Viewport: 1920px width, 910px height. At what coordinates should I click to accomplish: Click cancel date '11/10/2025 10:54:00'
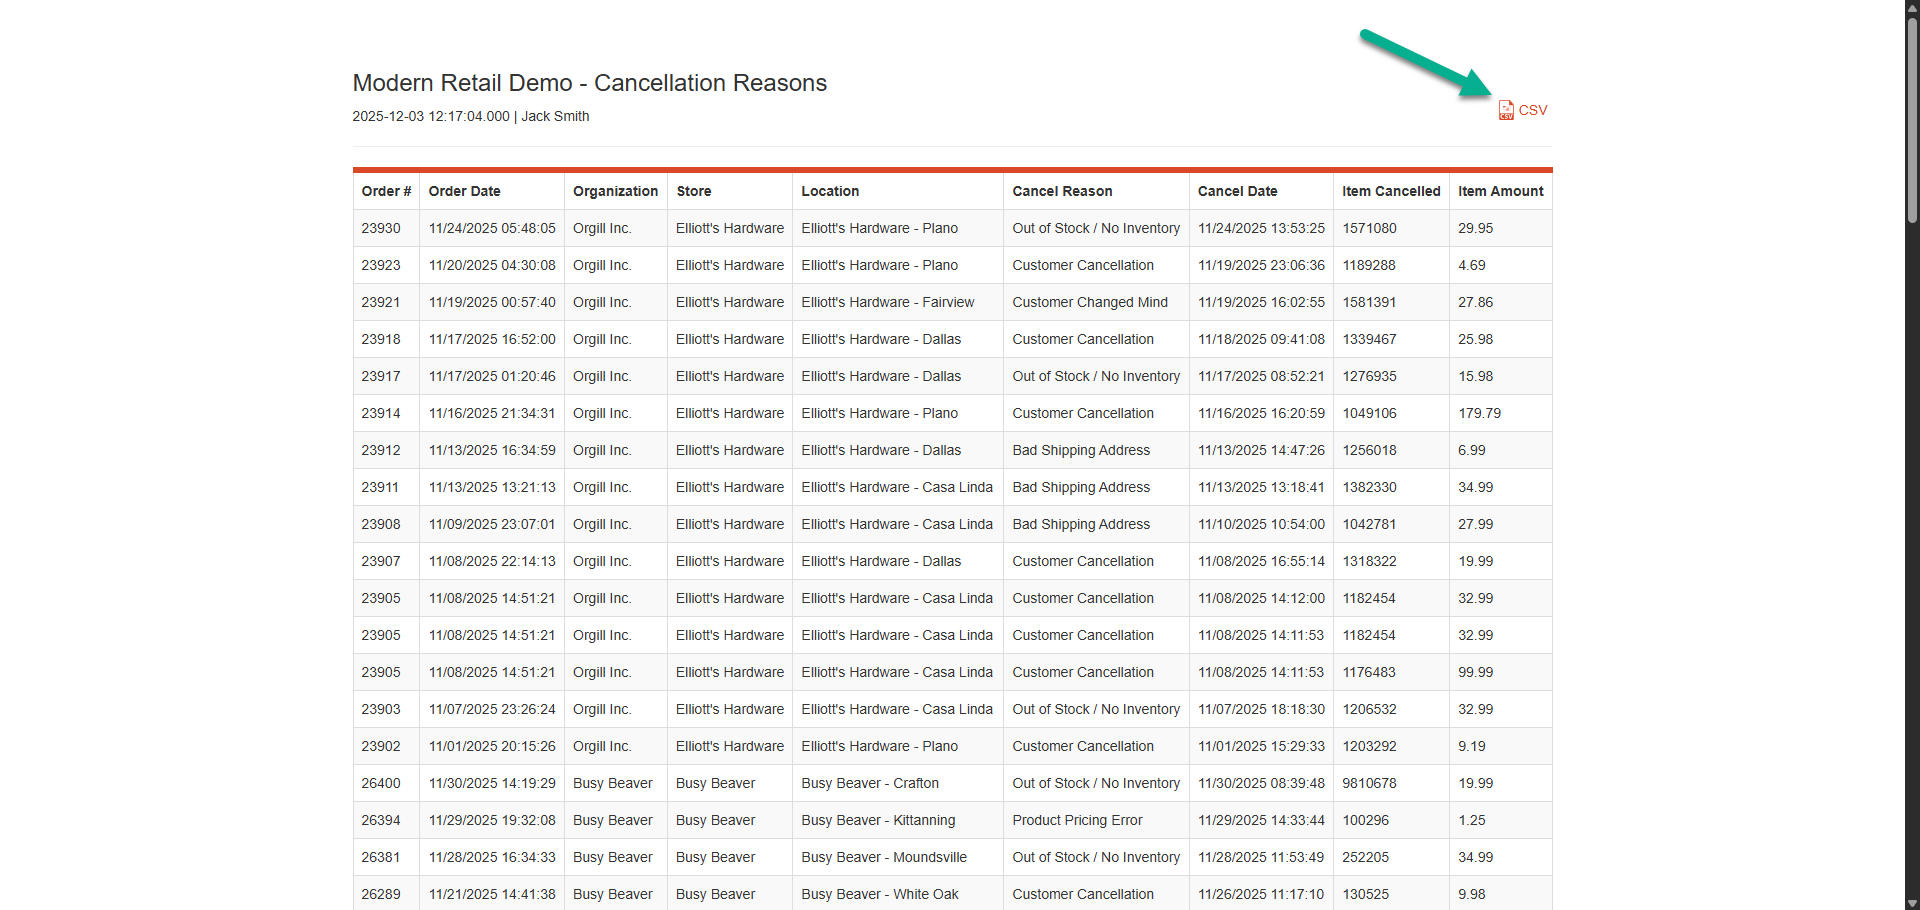pyautogui.click(x=1261, y=524)
